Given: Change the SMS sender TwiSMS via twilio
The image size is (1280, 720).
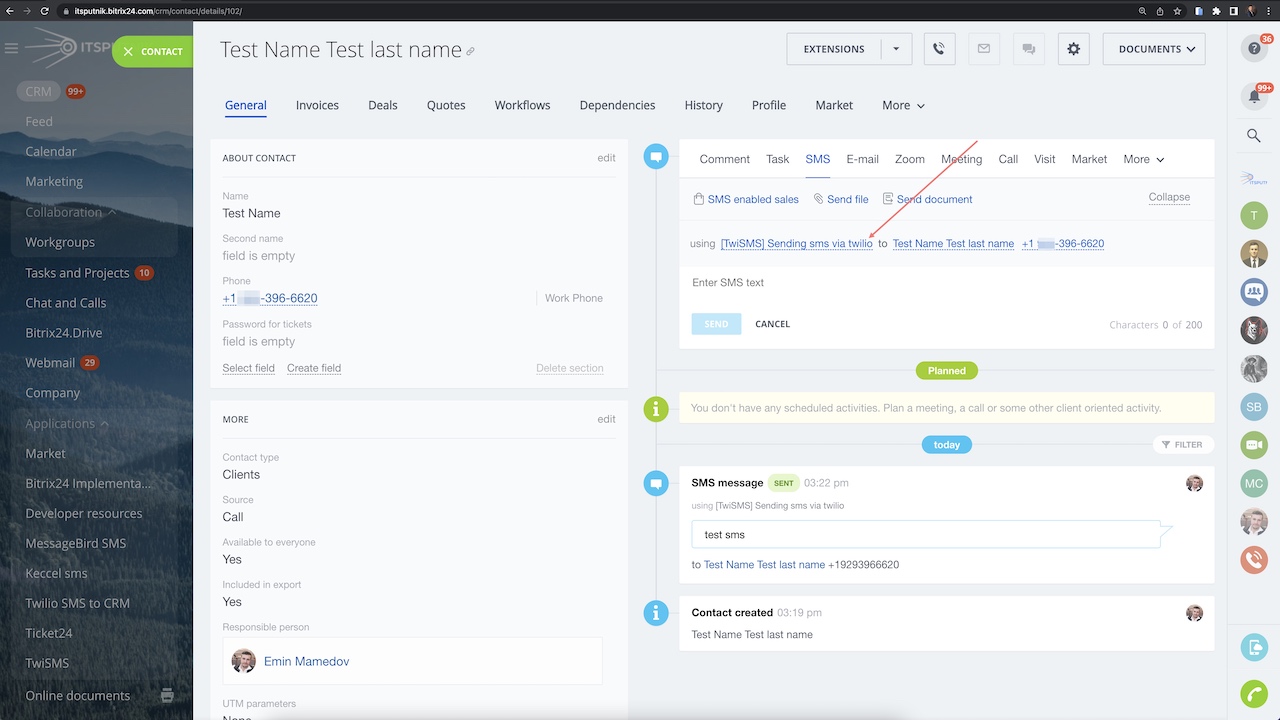Looking at the screenshot, I should pos(797,244).
